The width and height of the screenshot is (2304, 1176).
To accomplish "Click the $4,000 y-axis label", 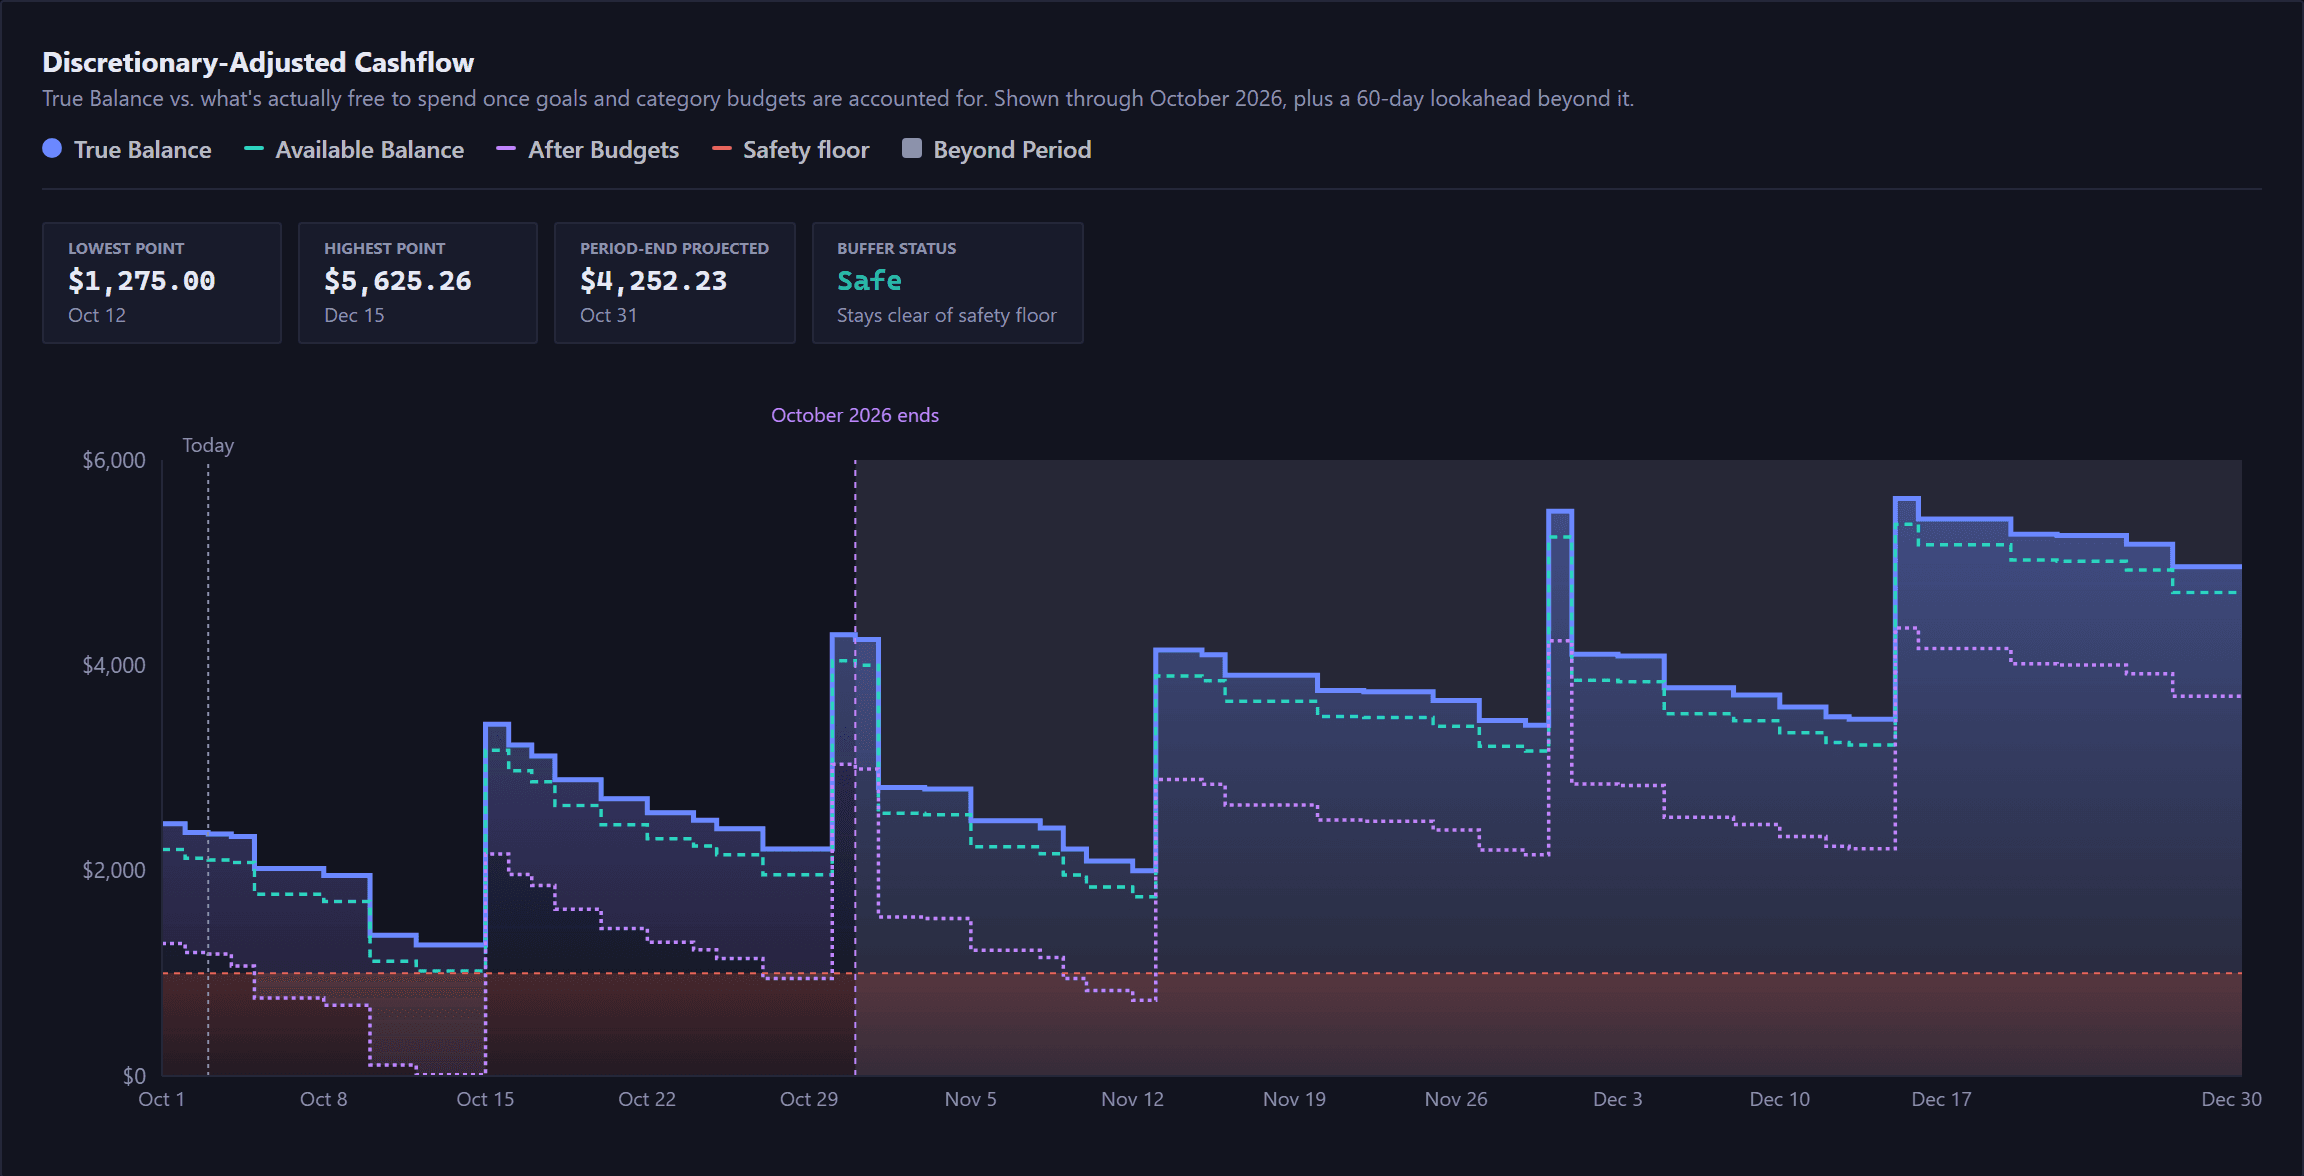I will coord(114,665).
